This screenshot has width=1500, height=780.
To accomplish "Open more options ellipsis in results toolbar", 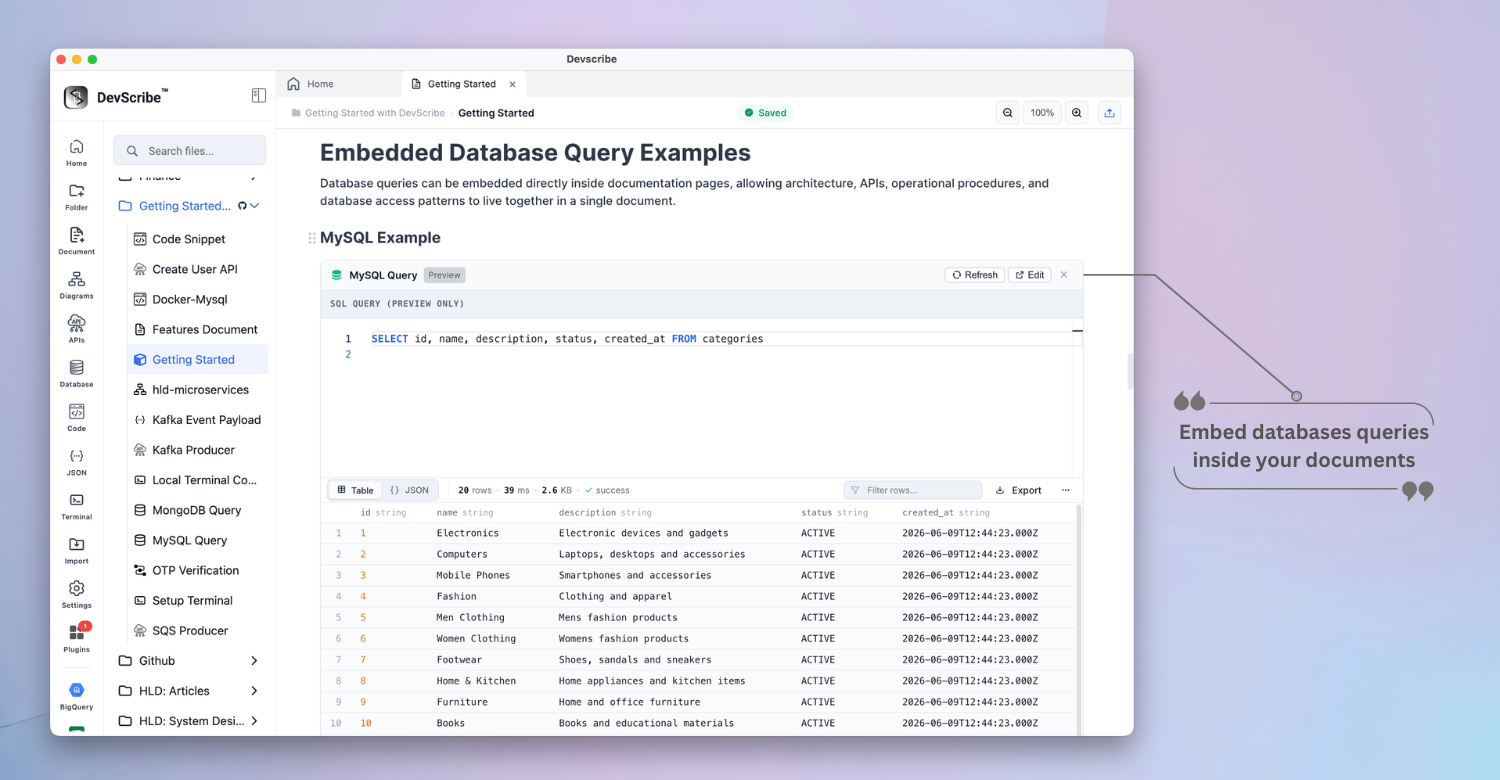I will coord(1065,490).
